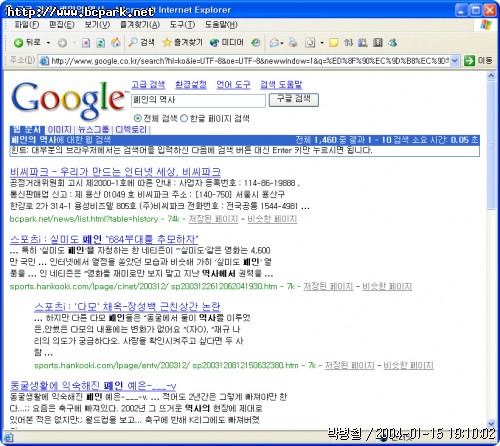Select the 한글 페이지 검색 radio button

184,118
